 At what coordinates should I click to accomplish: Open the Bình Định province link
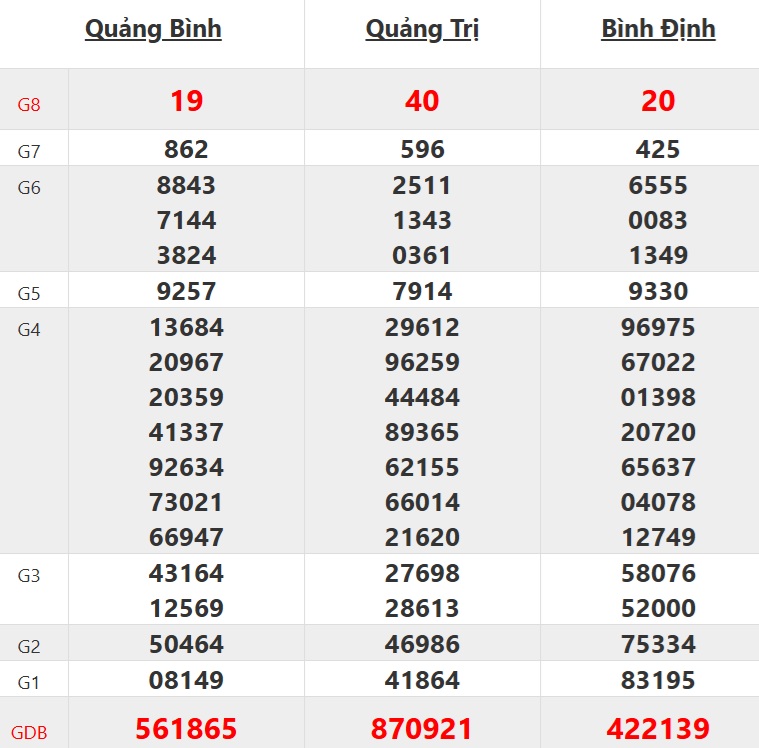coord(658,30)
